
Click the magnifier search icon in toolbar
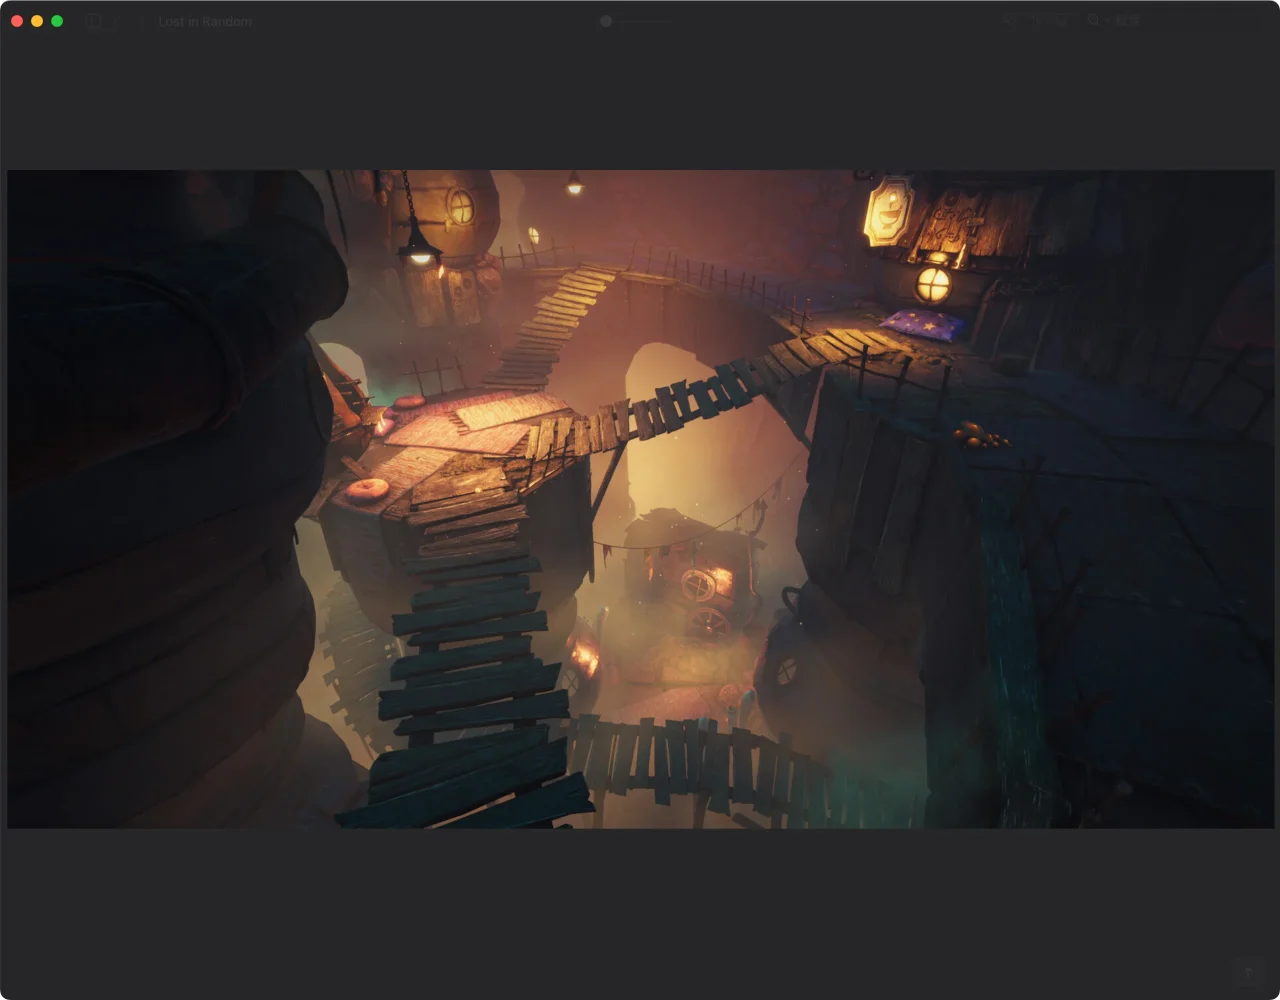click(1093, 20)
